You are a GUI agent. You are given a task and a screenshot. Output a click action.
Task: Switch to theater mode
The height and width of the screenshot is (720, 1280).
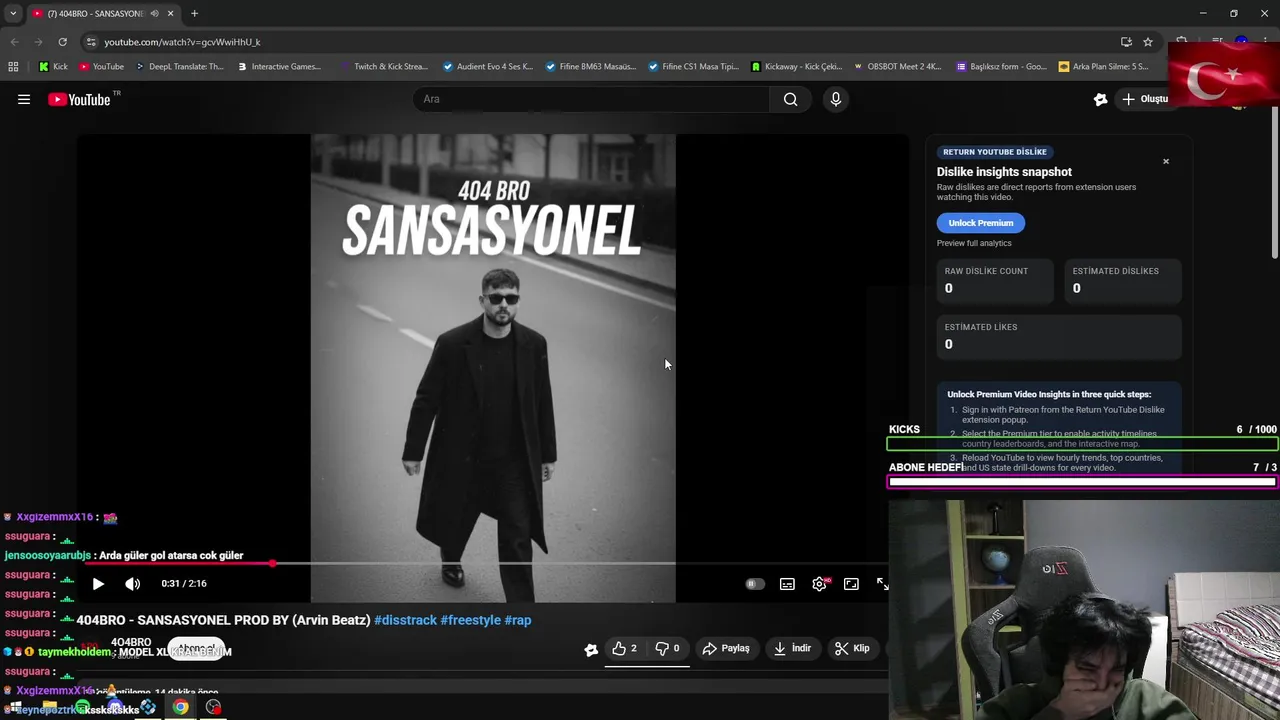coord(851,584)
